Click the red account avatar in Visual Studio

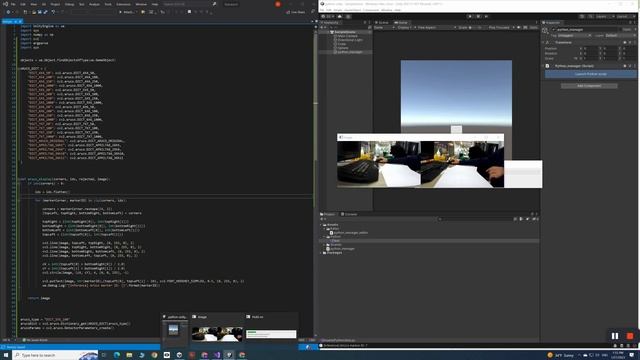click(278, 4)
